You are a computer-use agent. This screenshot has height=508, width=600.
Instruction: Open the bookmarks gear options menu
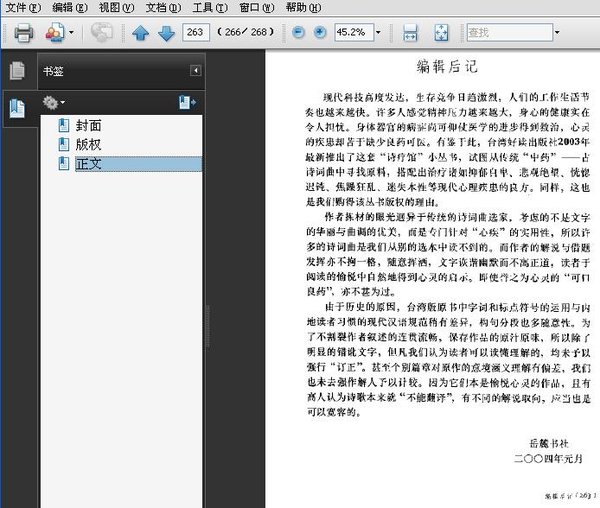coord(54,103)
